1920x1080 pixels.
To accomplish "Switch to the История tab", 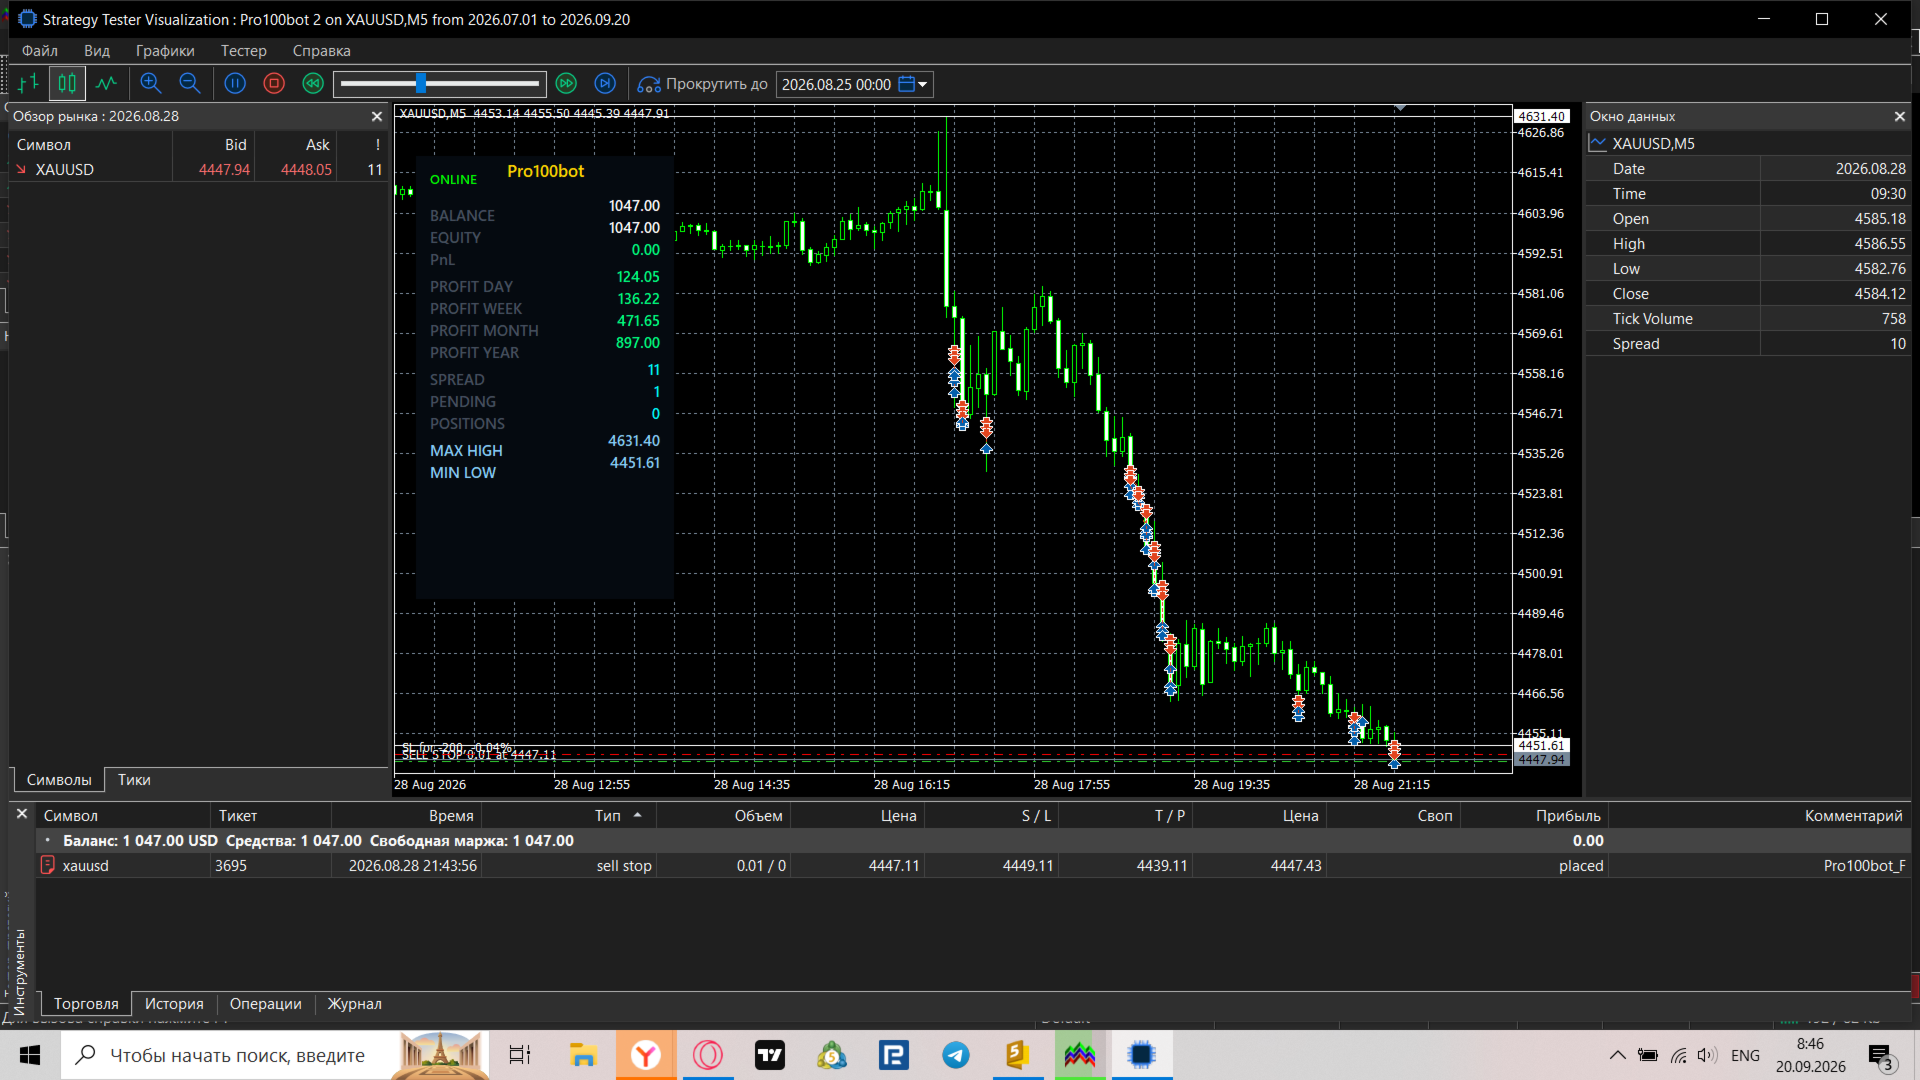I will click(x=174, y=1004).
